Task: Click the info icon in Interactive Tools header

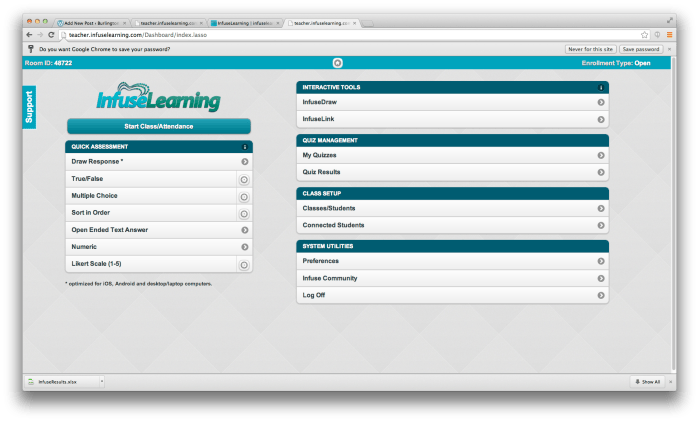Action: [601, 87]
